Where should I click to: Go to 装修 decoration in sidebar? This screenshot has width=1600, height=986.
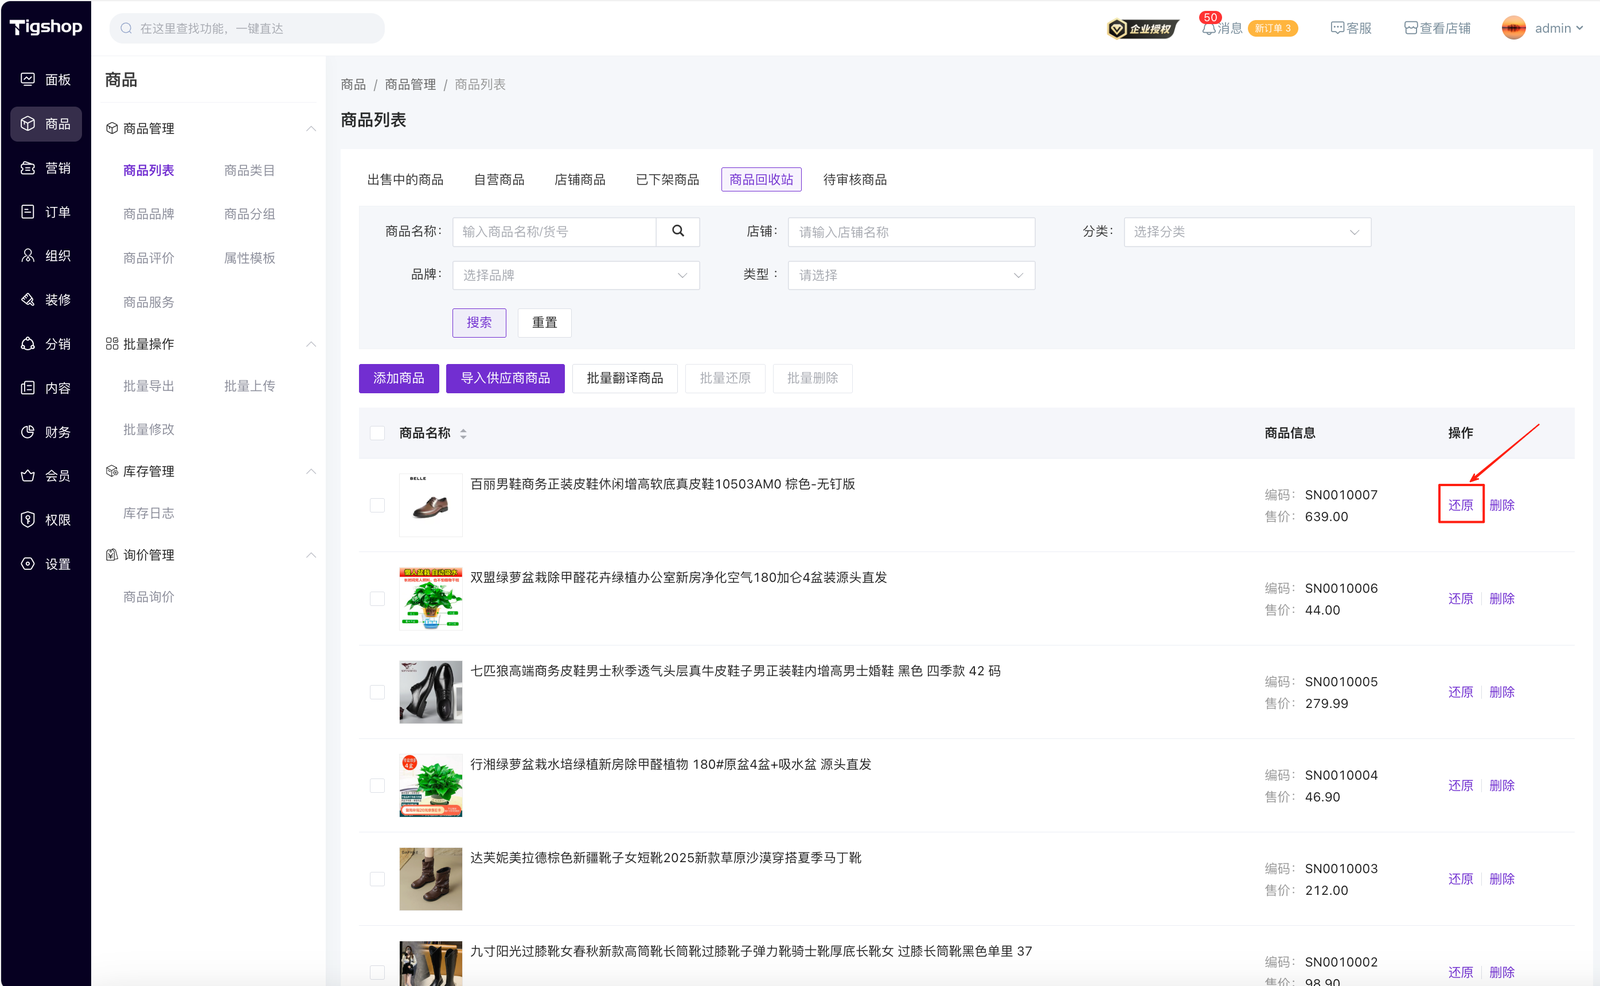click(28, 300)
